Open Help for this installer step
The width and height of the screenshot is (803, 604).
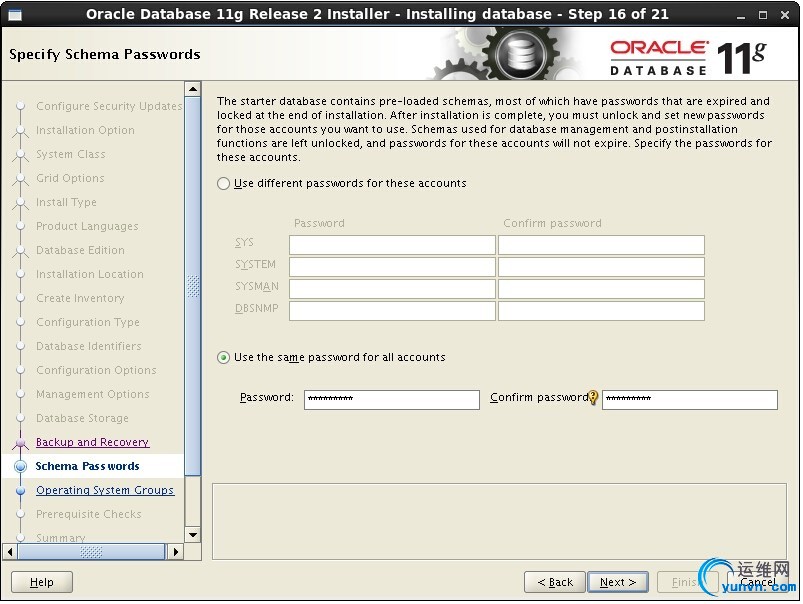[x=41, y=582]
